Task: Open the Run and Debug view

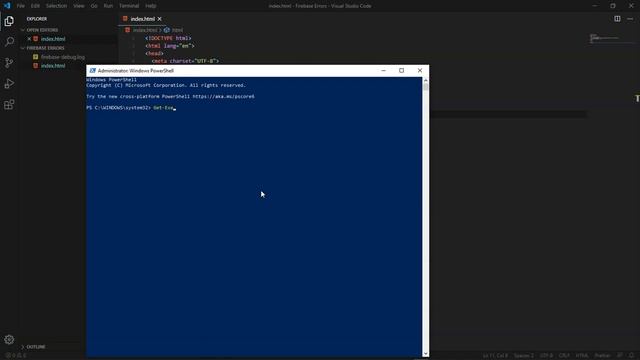Action: coord(9,83)
